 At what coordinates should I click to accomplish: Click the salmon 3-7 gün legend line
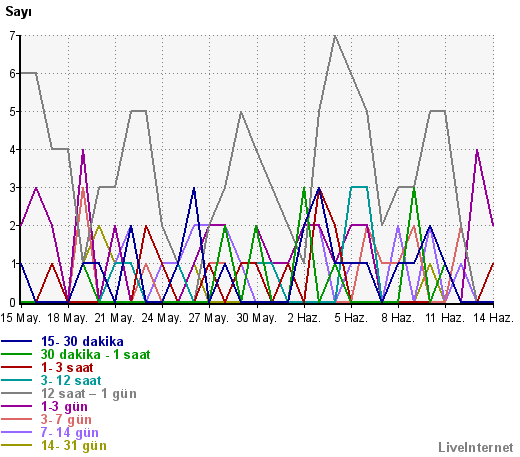[16, 419]
